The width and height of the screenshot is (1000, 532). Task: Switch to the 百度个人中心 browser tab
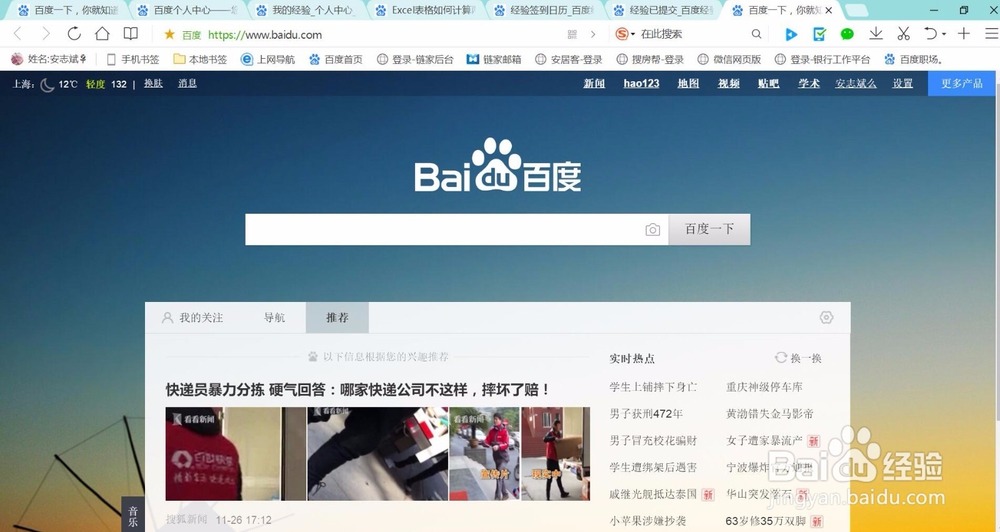188,10
